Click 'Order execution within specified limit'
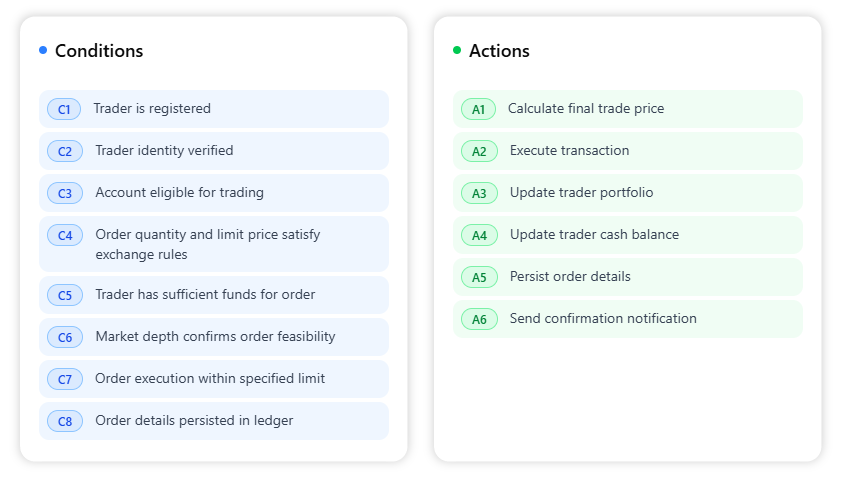The height and width of the screenshot is (478, 842). click(209, 379)
